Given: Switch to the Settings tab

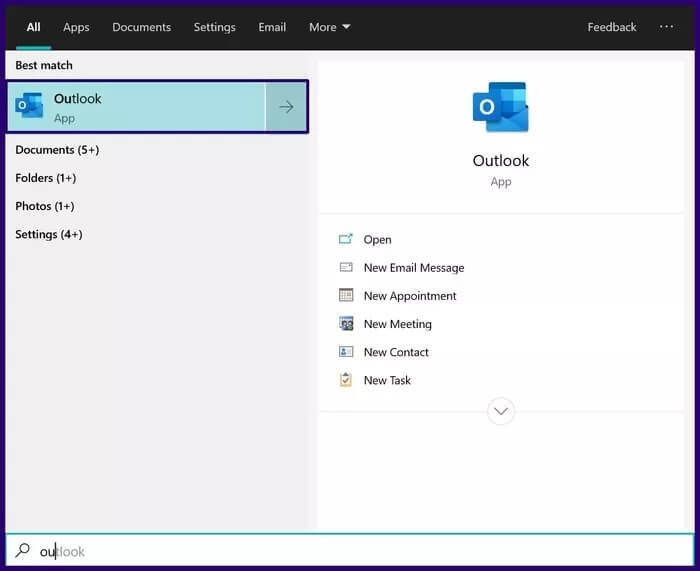Looking at the screenshot, I should 214,27.
